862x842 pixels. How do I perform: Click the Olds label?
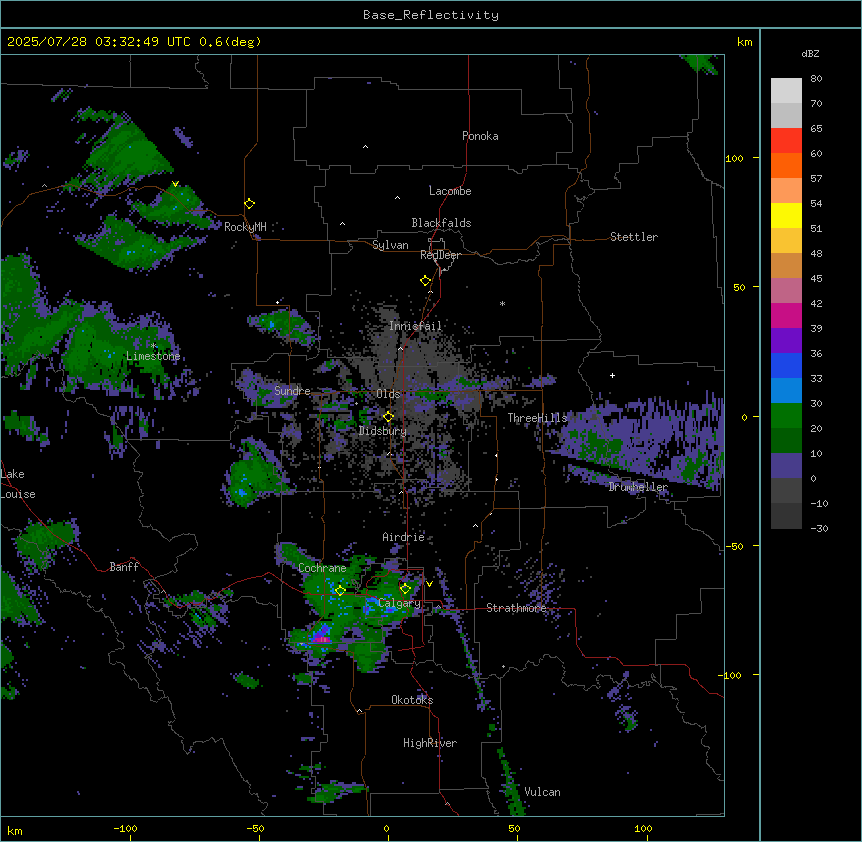(x=388, y=394)
